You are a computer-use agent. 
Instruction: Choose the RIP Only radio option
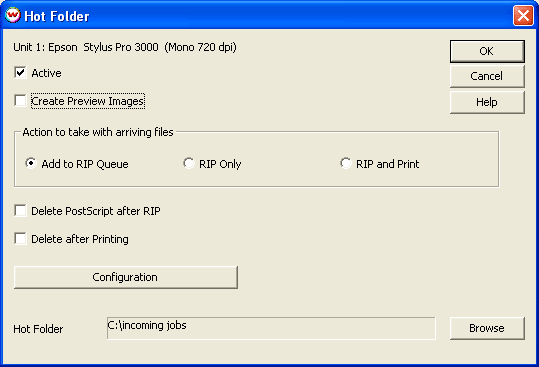(x=188, y=163)
